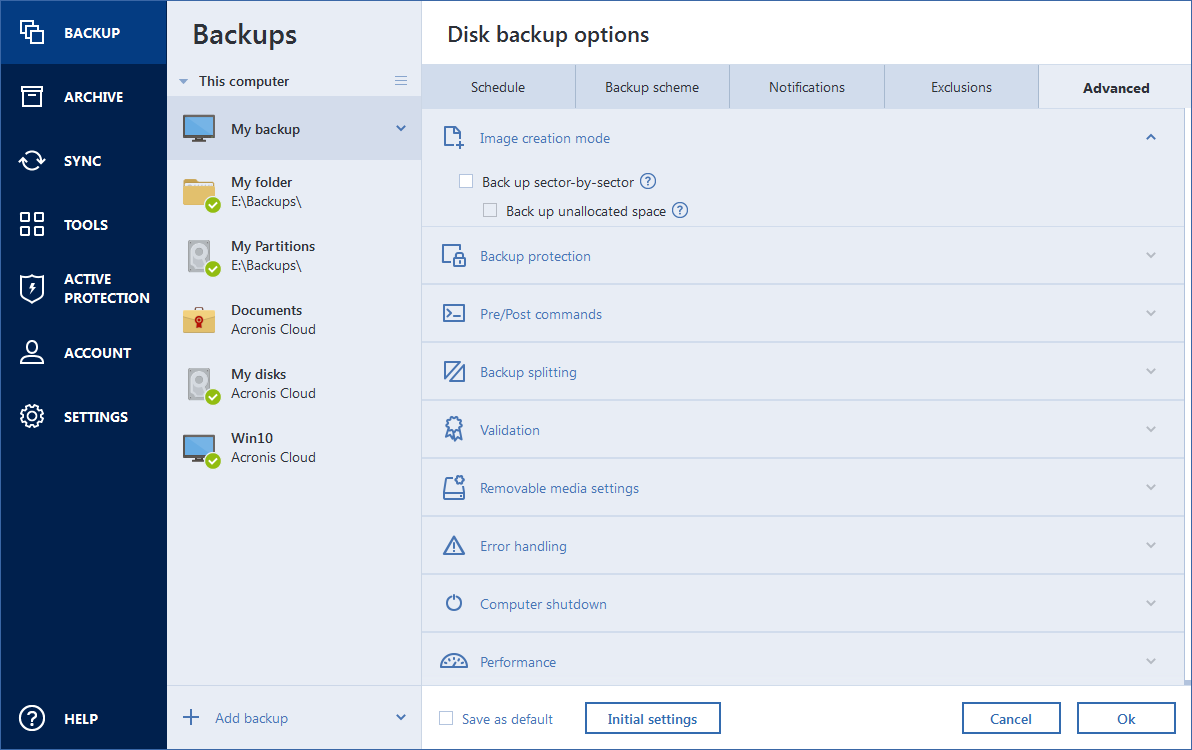1192x750 pixels.
Task: Open the Backup section icon in sidebar
Action: click(x=31, y=32)
